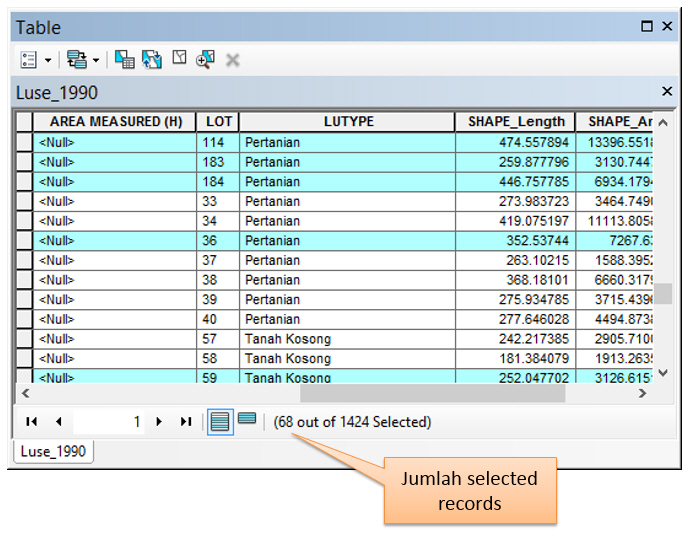Go to next record button
This screenshot has width=699, height=539.
[159, 422]
